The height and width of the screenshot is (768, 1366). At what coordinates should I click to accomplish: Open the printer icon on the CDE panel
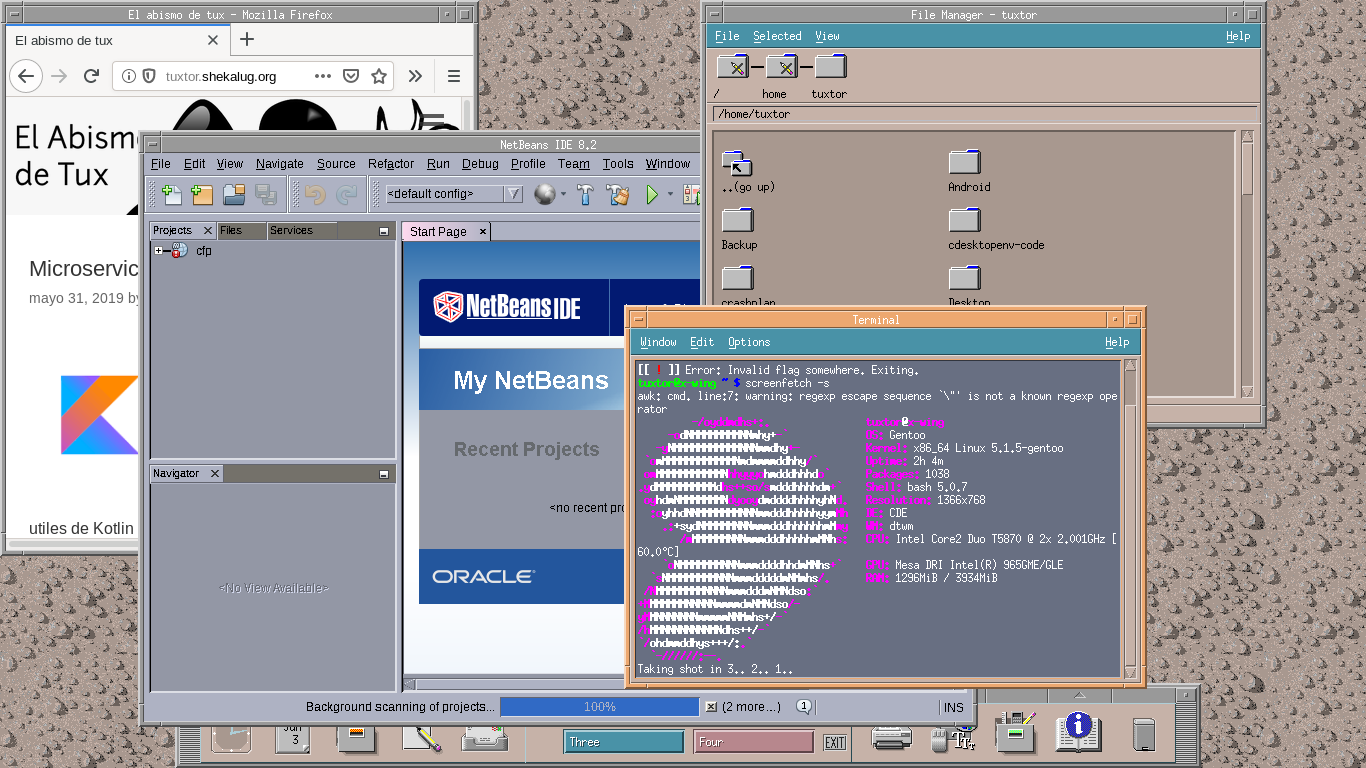(x=891, y=738)
